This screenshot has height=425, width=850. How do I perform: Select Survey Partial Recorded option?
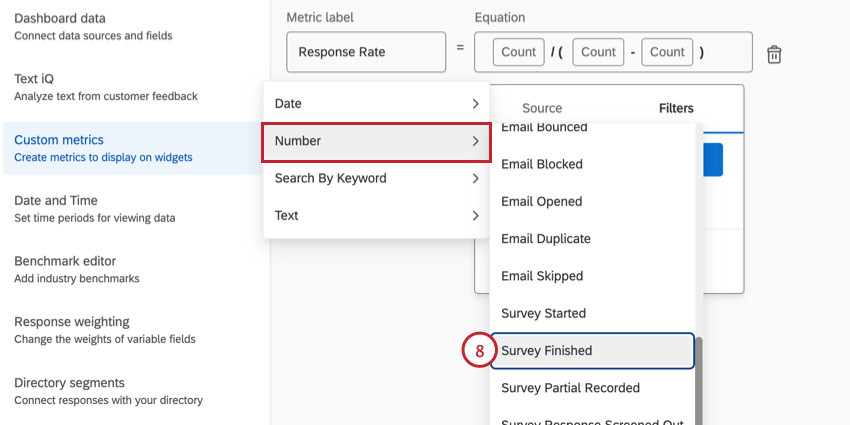pos(570,388)
